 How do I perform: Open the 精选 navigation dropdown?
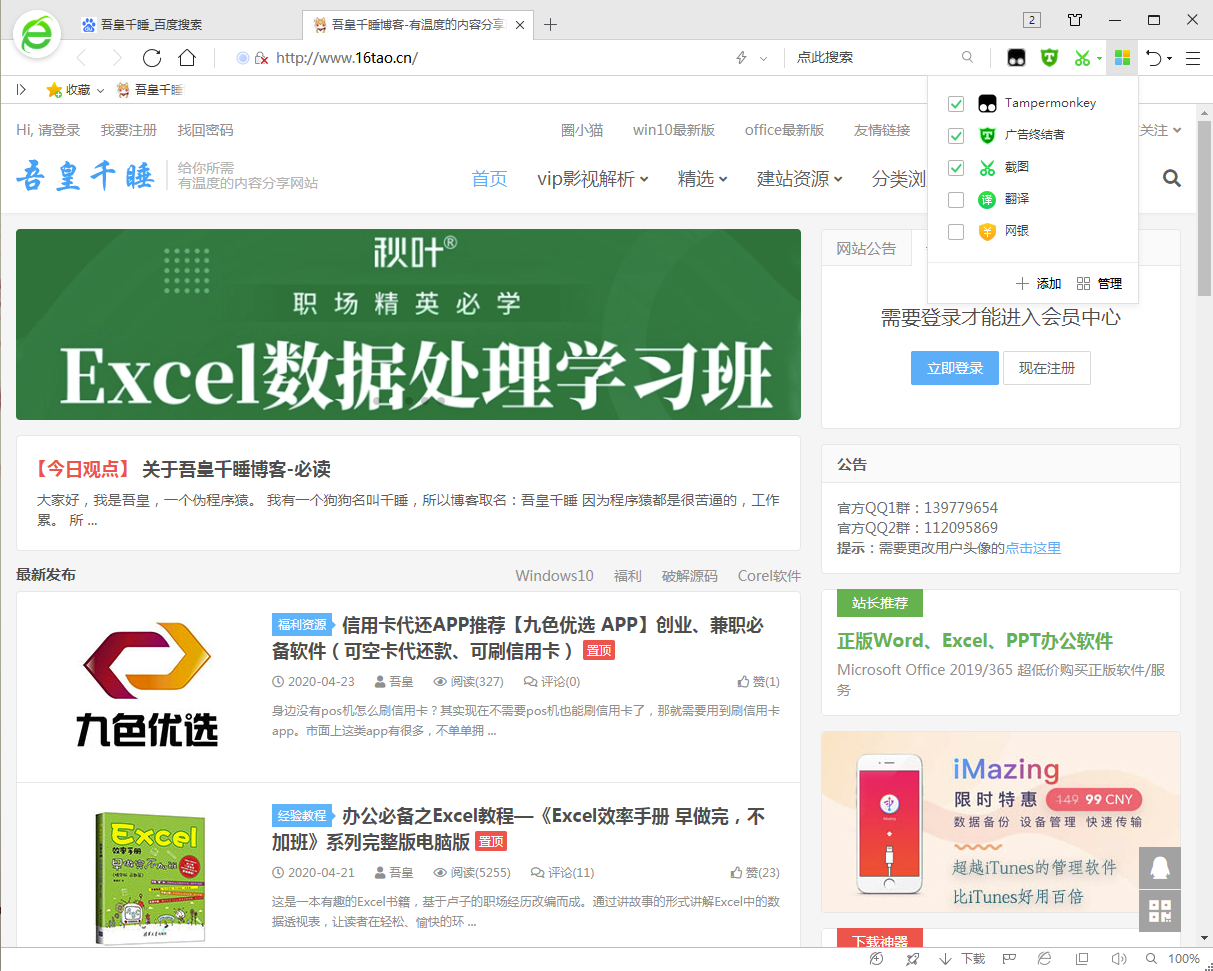point(702,179)
